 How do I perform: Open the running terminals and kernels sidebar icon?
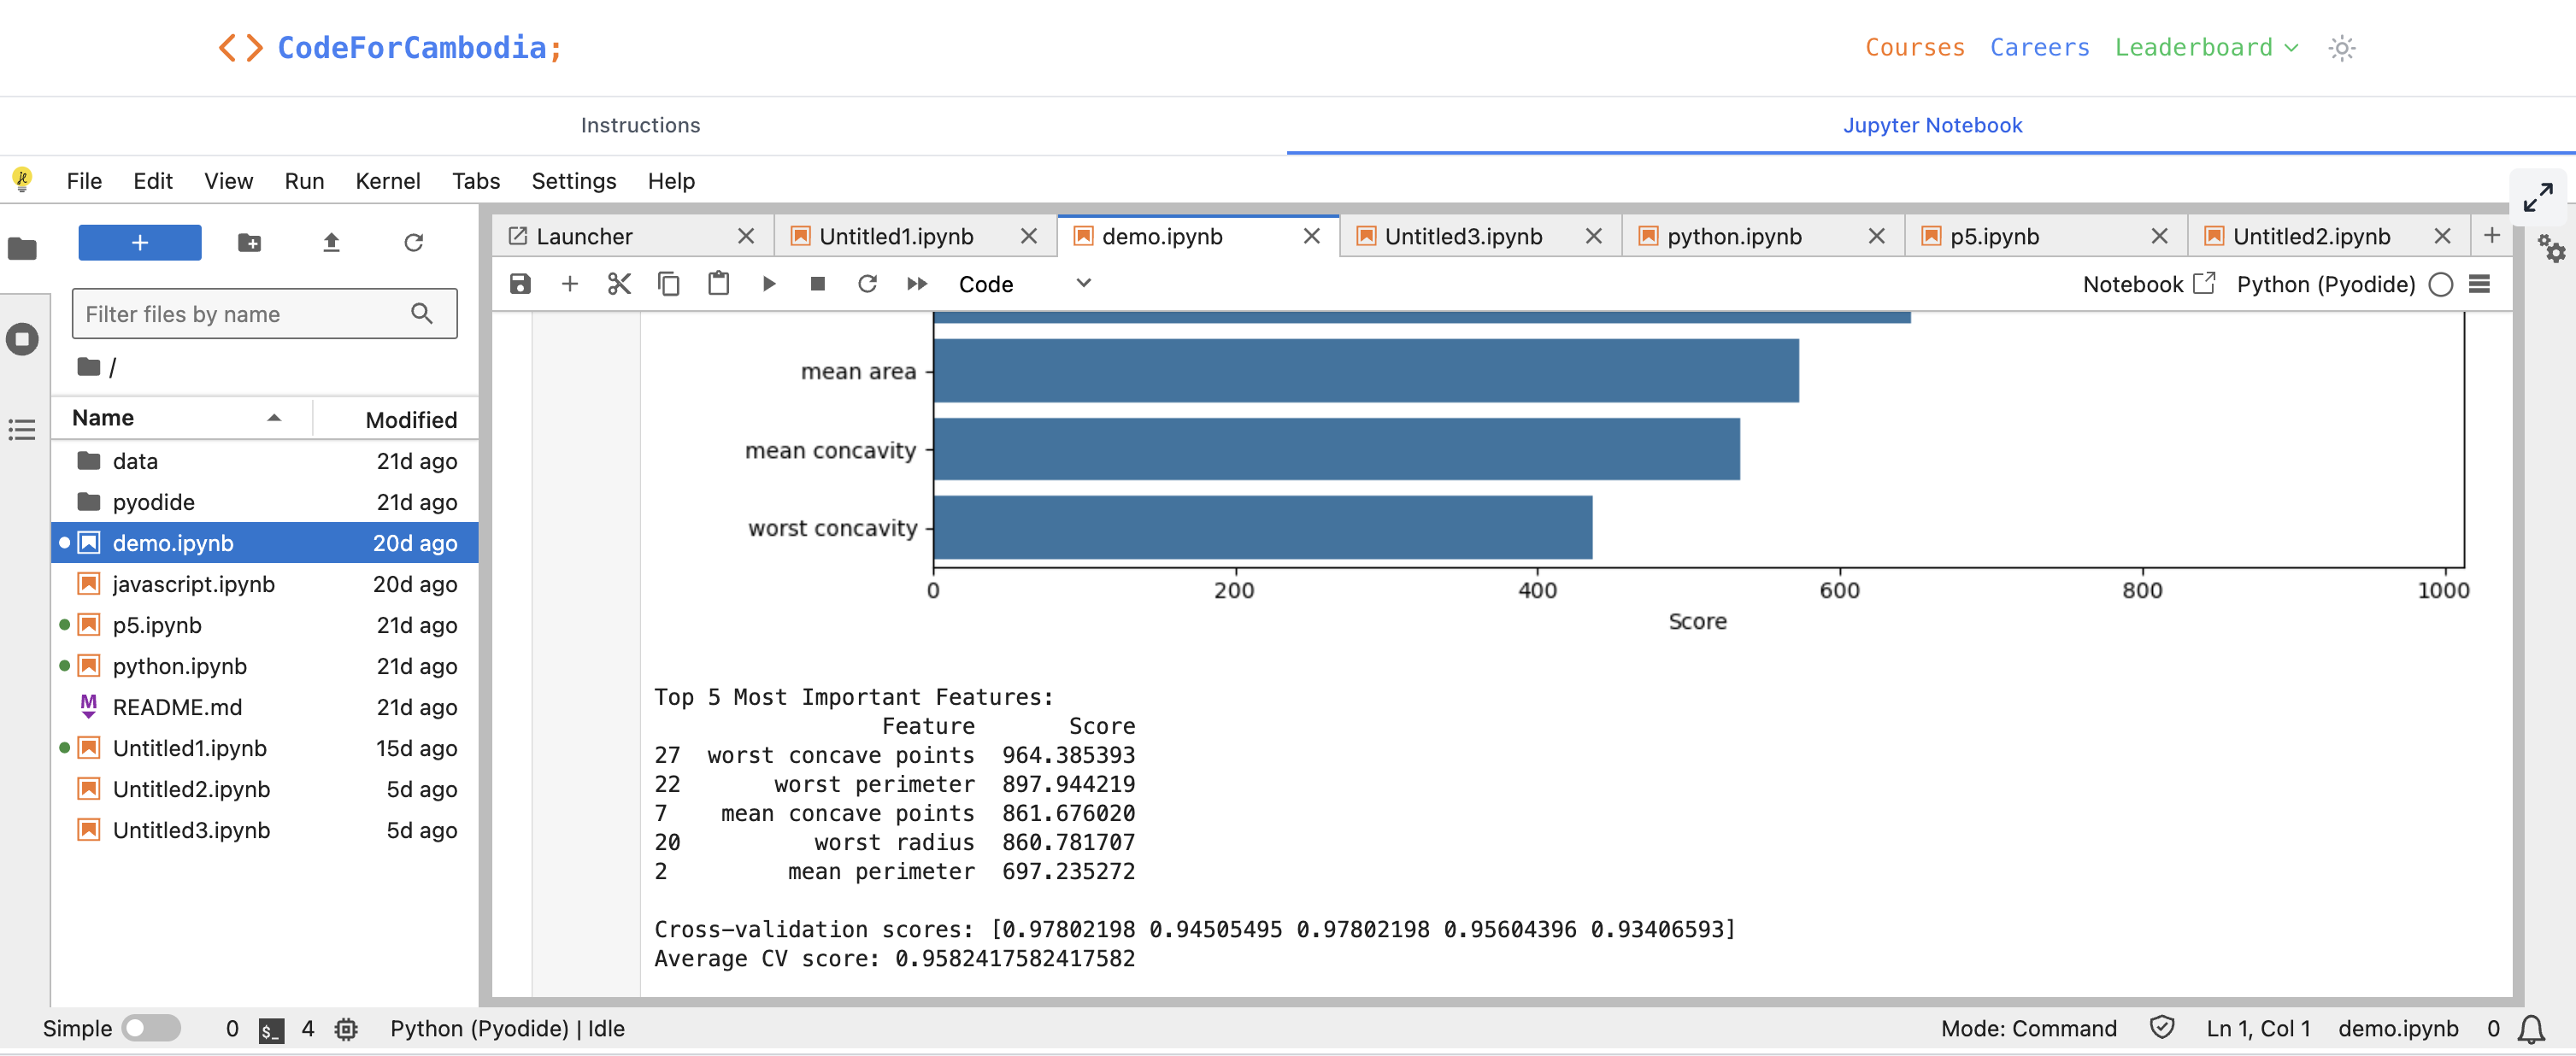click(x=22, y=339)
